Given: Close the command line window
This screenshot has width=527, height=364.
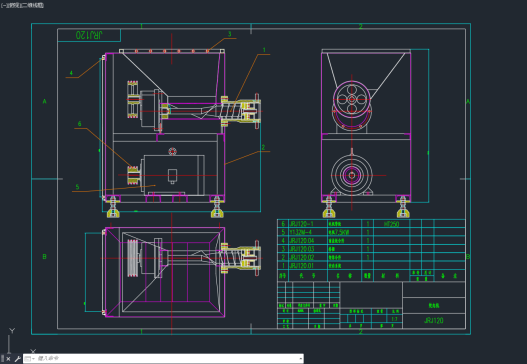Looking at the screenshot, I should 8,359.
